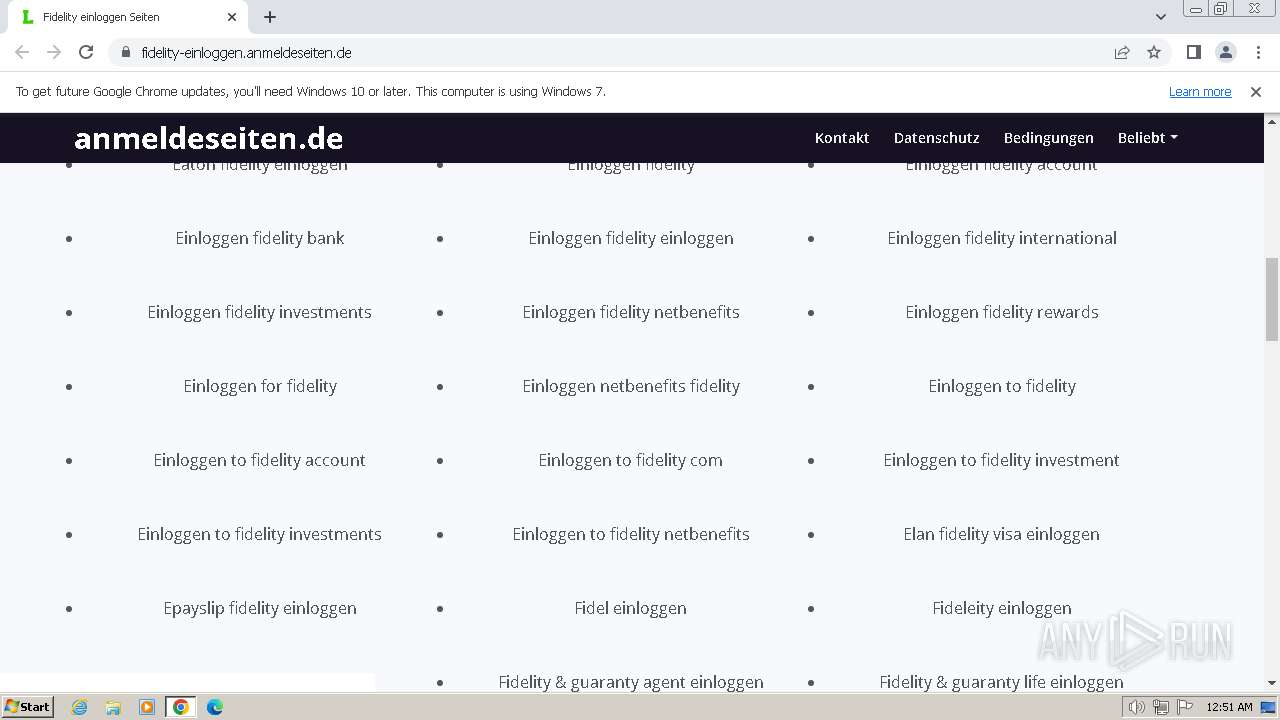Screen dimensions: 1280x720
Task: Open Einloggen to fidelity com link
Action: pyautogui.click(x=631, y=460)
